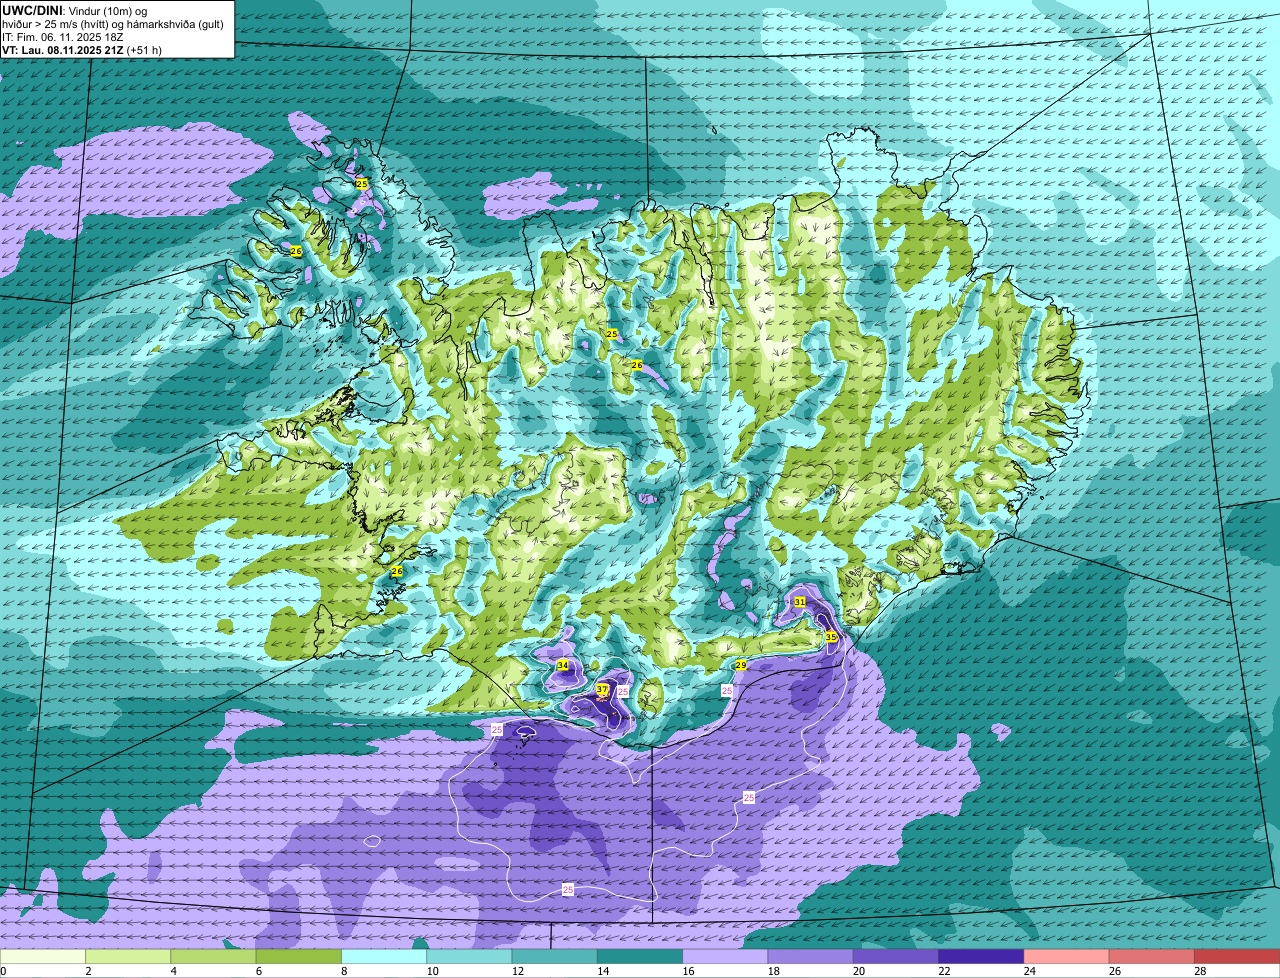1280x978 pixels.
Task: Click the legend tick label '20'
Action: tap(857, 970)
